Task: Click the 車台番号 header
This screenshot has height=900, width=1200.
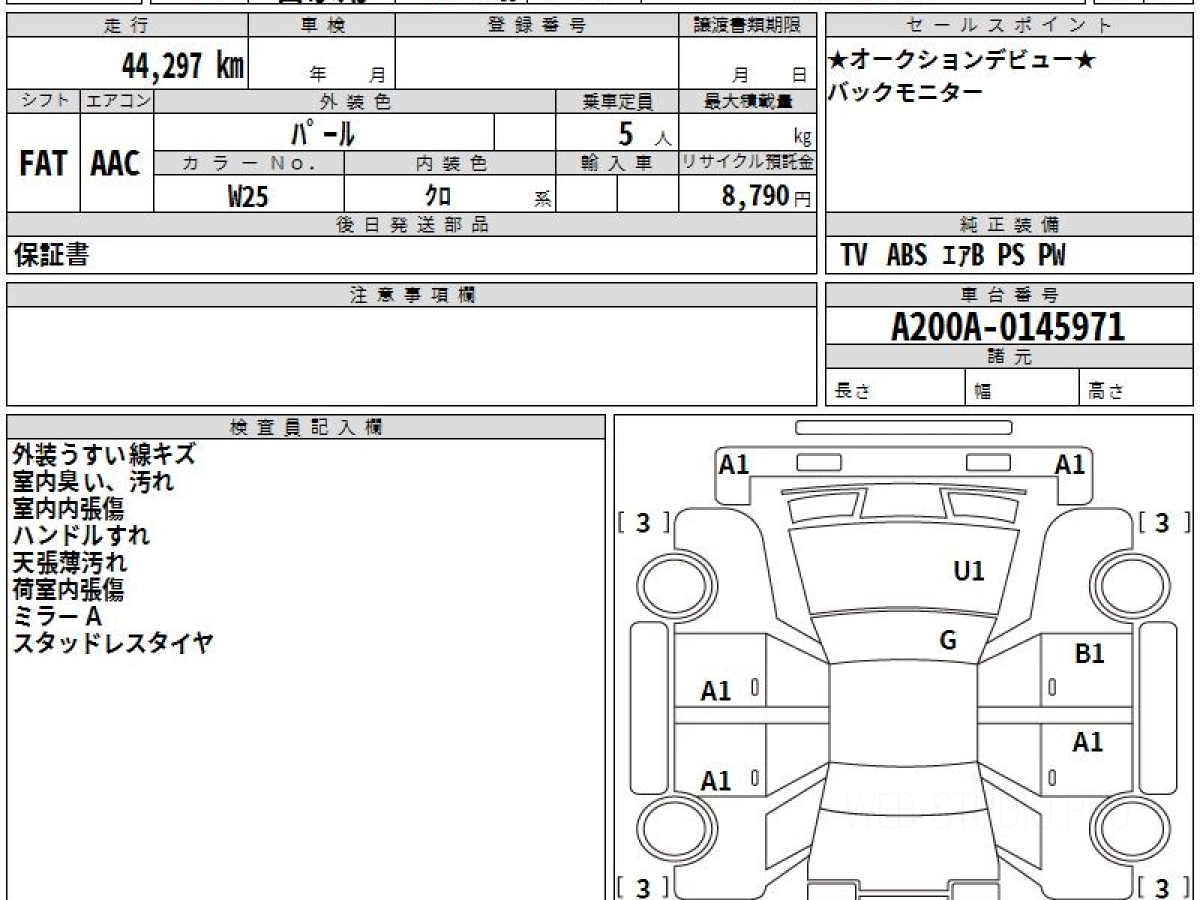Action: pos(1010,295)
